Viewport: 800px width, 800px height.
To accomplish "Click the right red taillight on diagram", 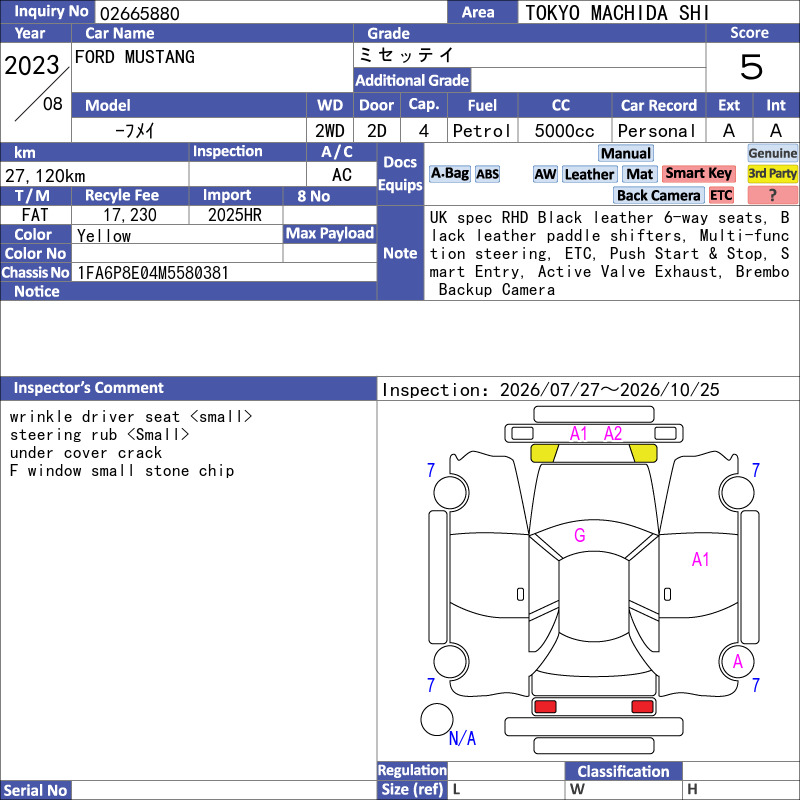I will click(x=642, y=707).
